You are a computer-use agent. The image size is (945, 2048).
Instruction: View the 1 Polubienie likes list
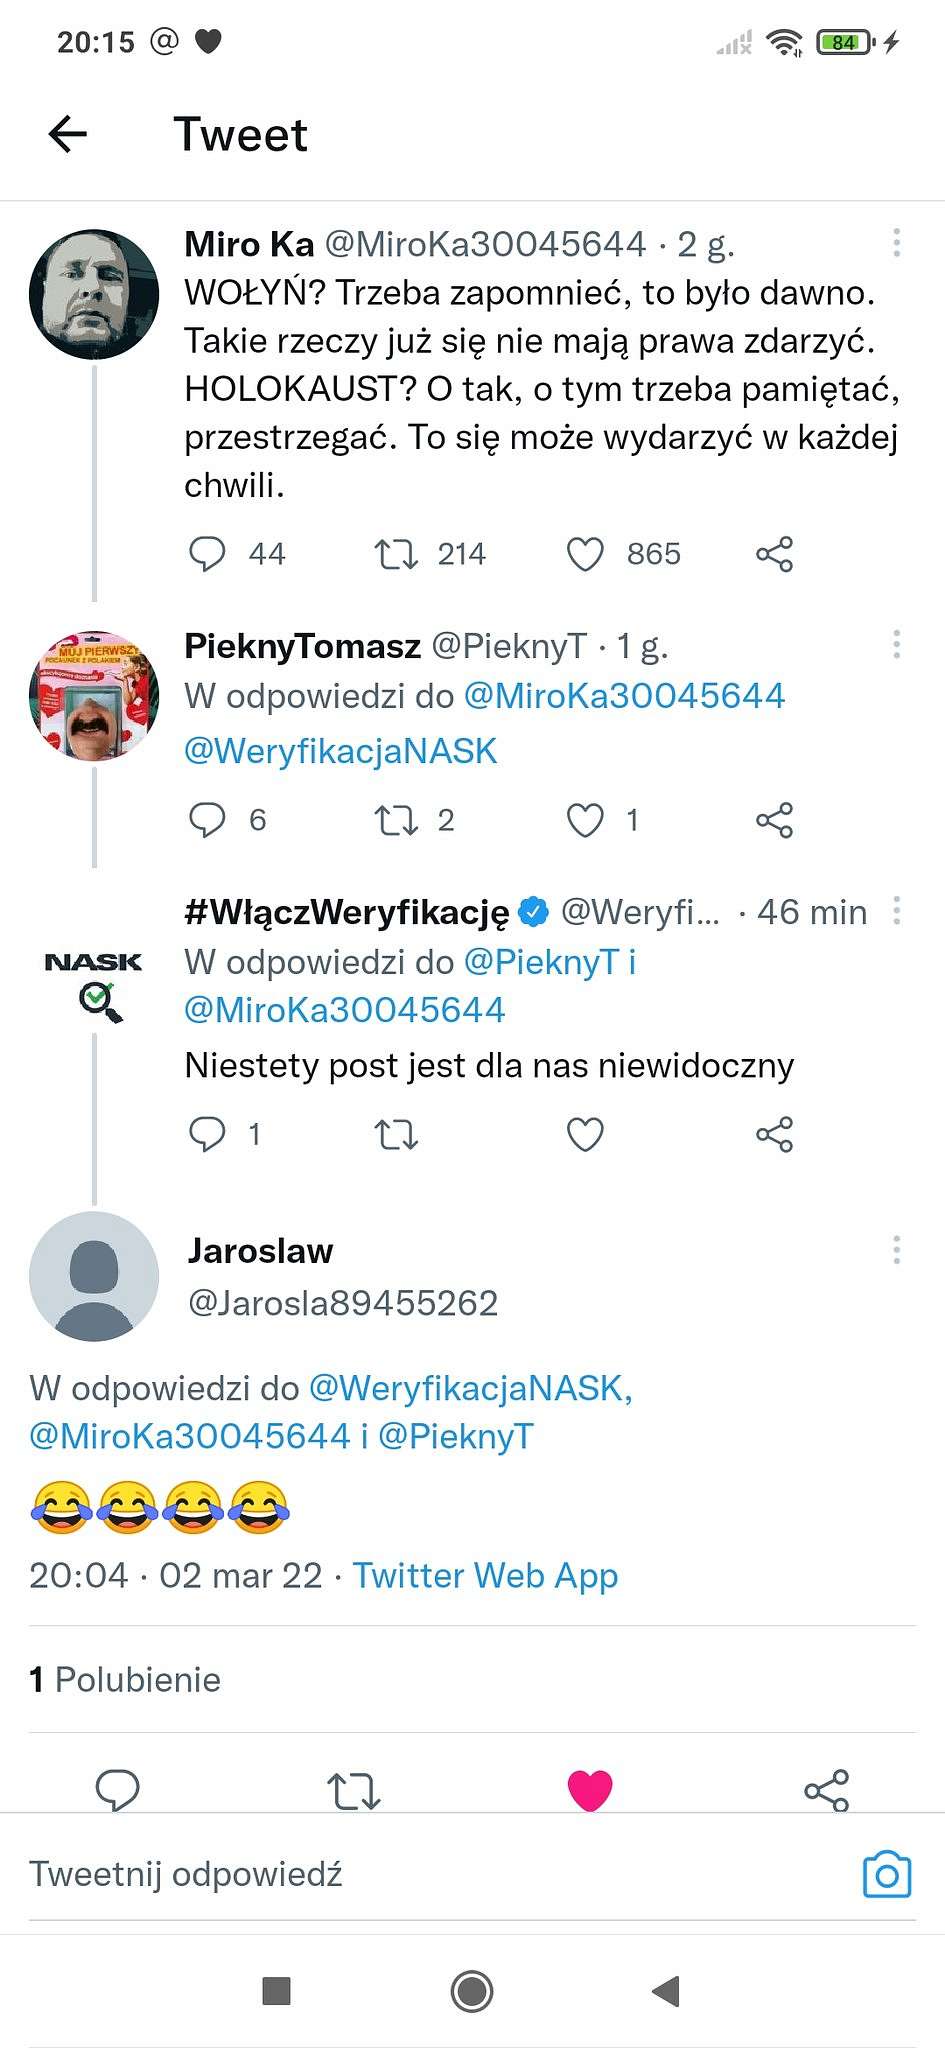pyautogui.click(x=125, y=1679)
